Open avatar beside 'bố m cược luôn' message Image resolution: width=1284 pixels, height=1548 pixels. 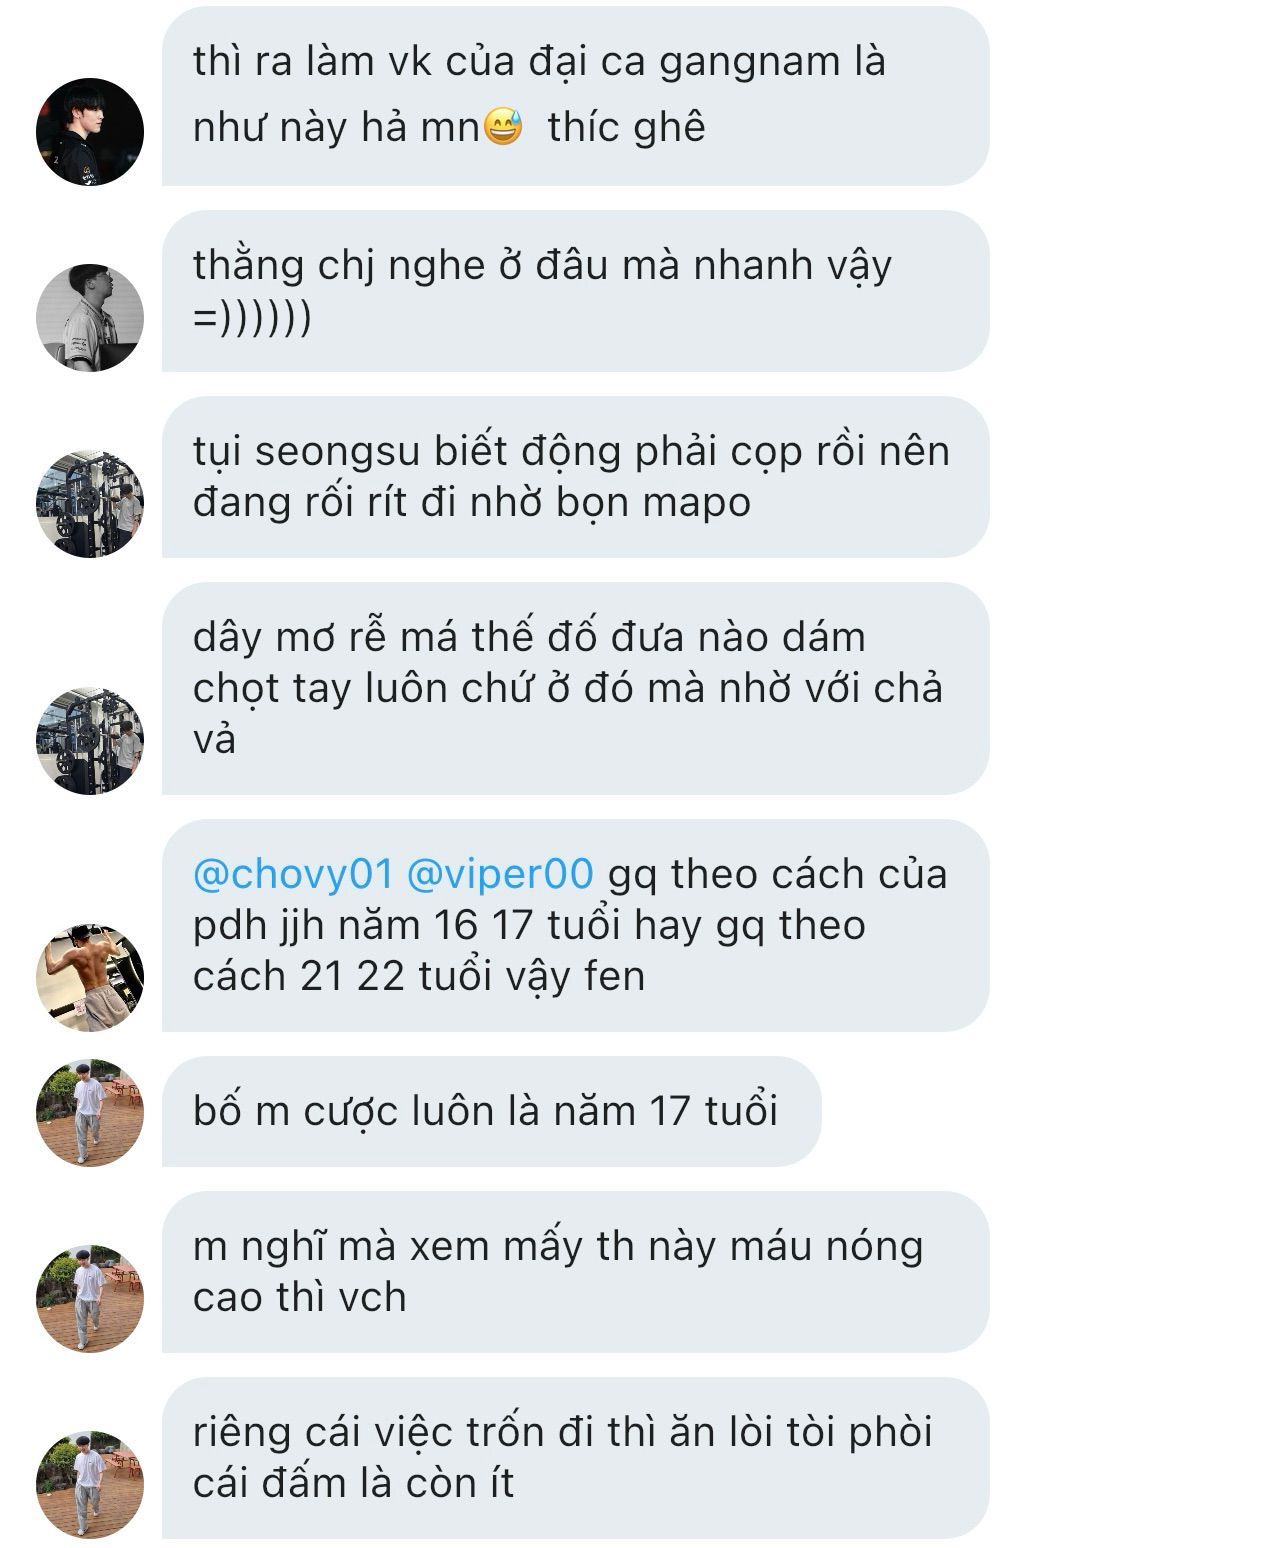coord(90,1112)
